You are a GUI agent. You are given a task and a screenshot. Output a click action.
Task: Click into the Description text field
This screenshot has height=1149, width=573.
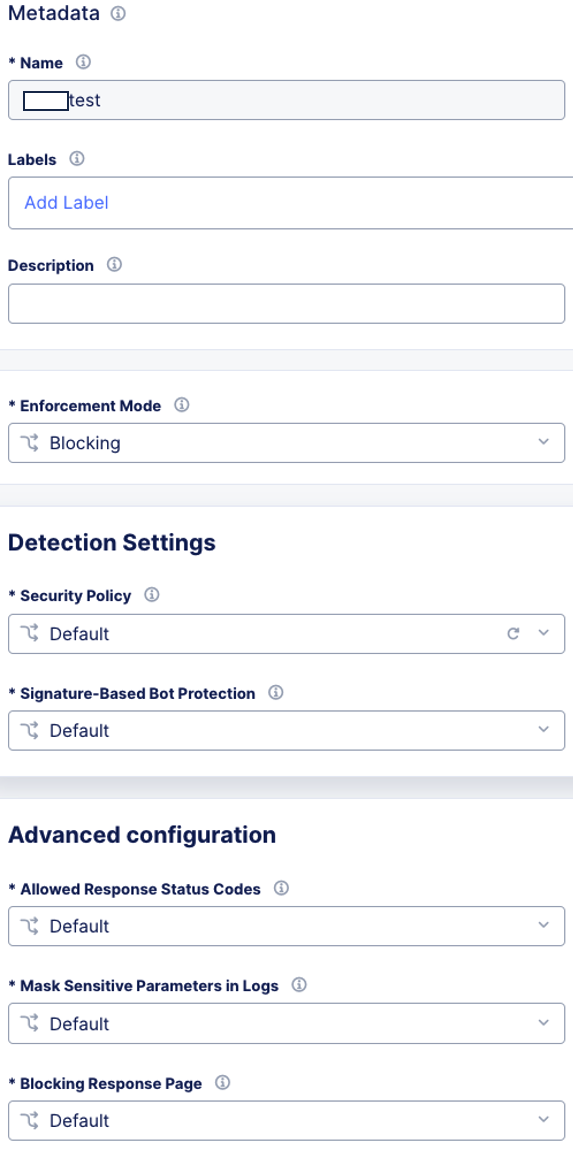pos(286,303)
